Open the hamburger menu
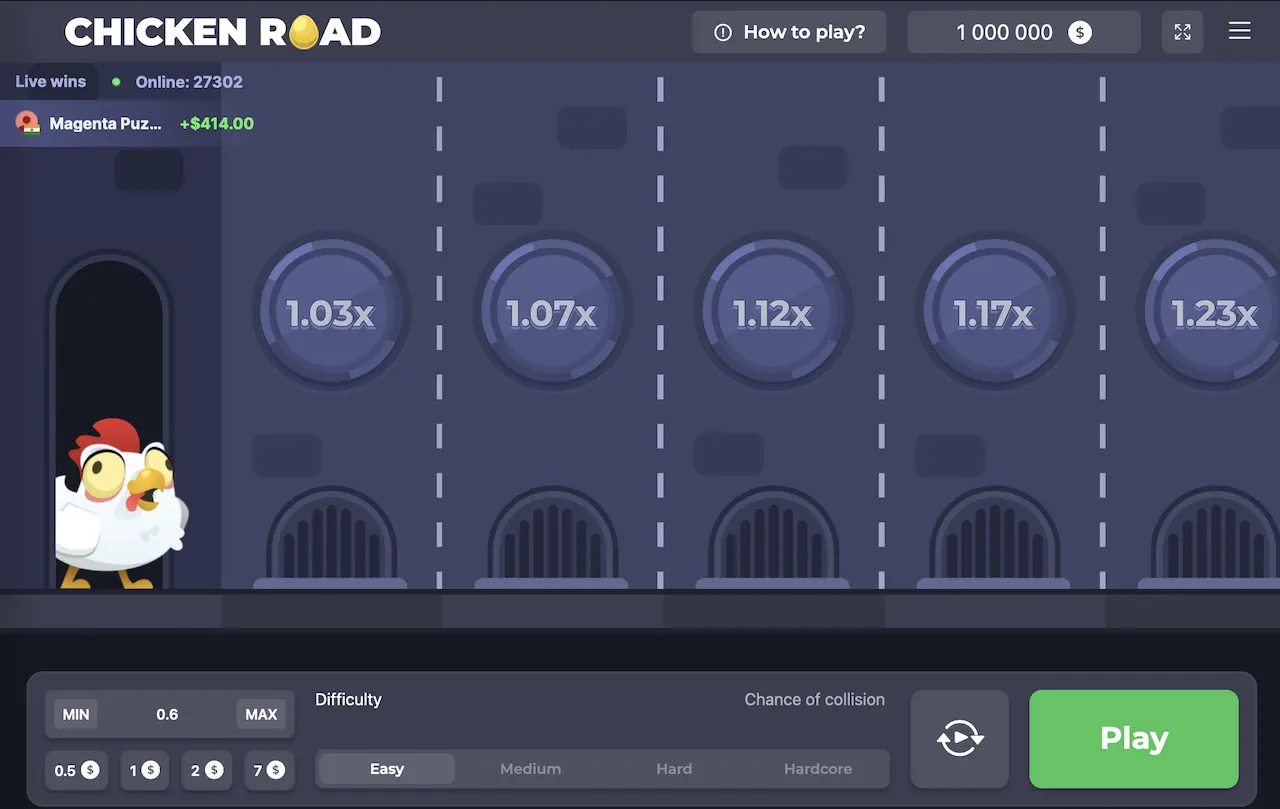The image size is (1280, 809). tap(1239, 32)
